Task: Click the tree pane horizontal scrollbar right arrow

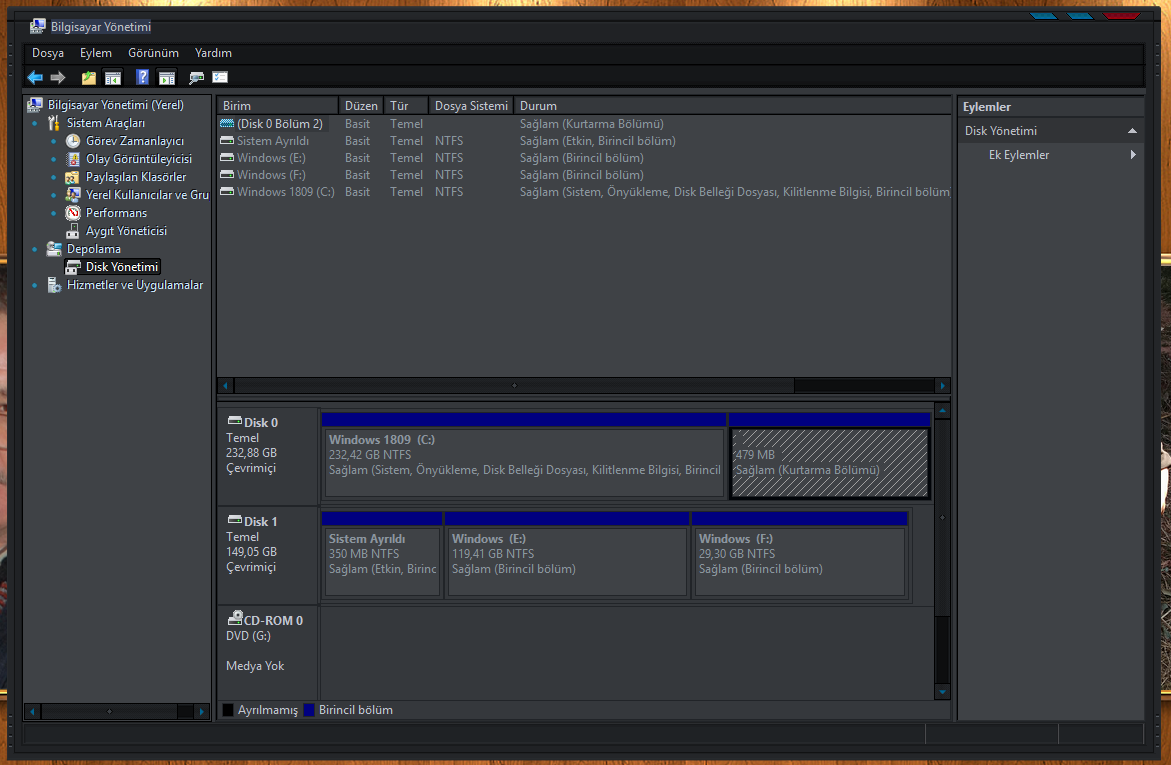Action: [x=201, y=711]
